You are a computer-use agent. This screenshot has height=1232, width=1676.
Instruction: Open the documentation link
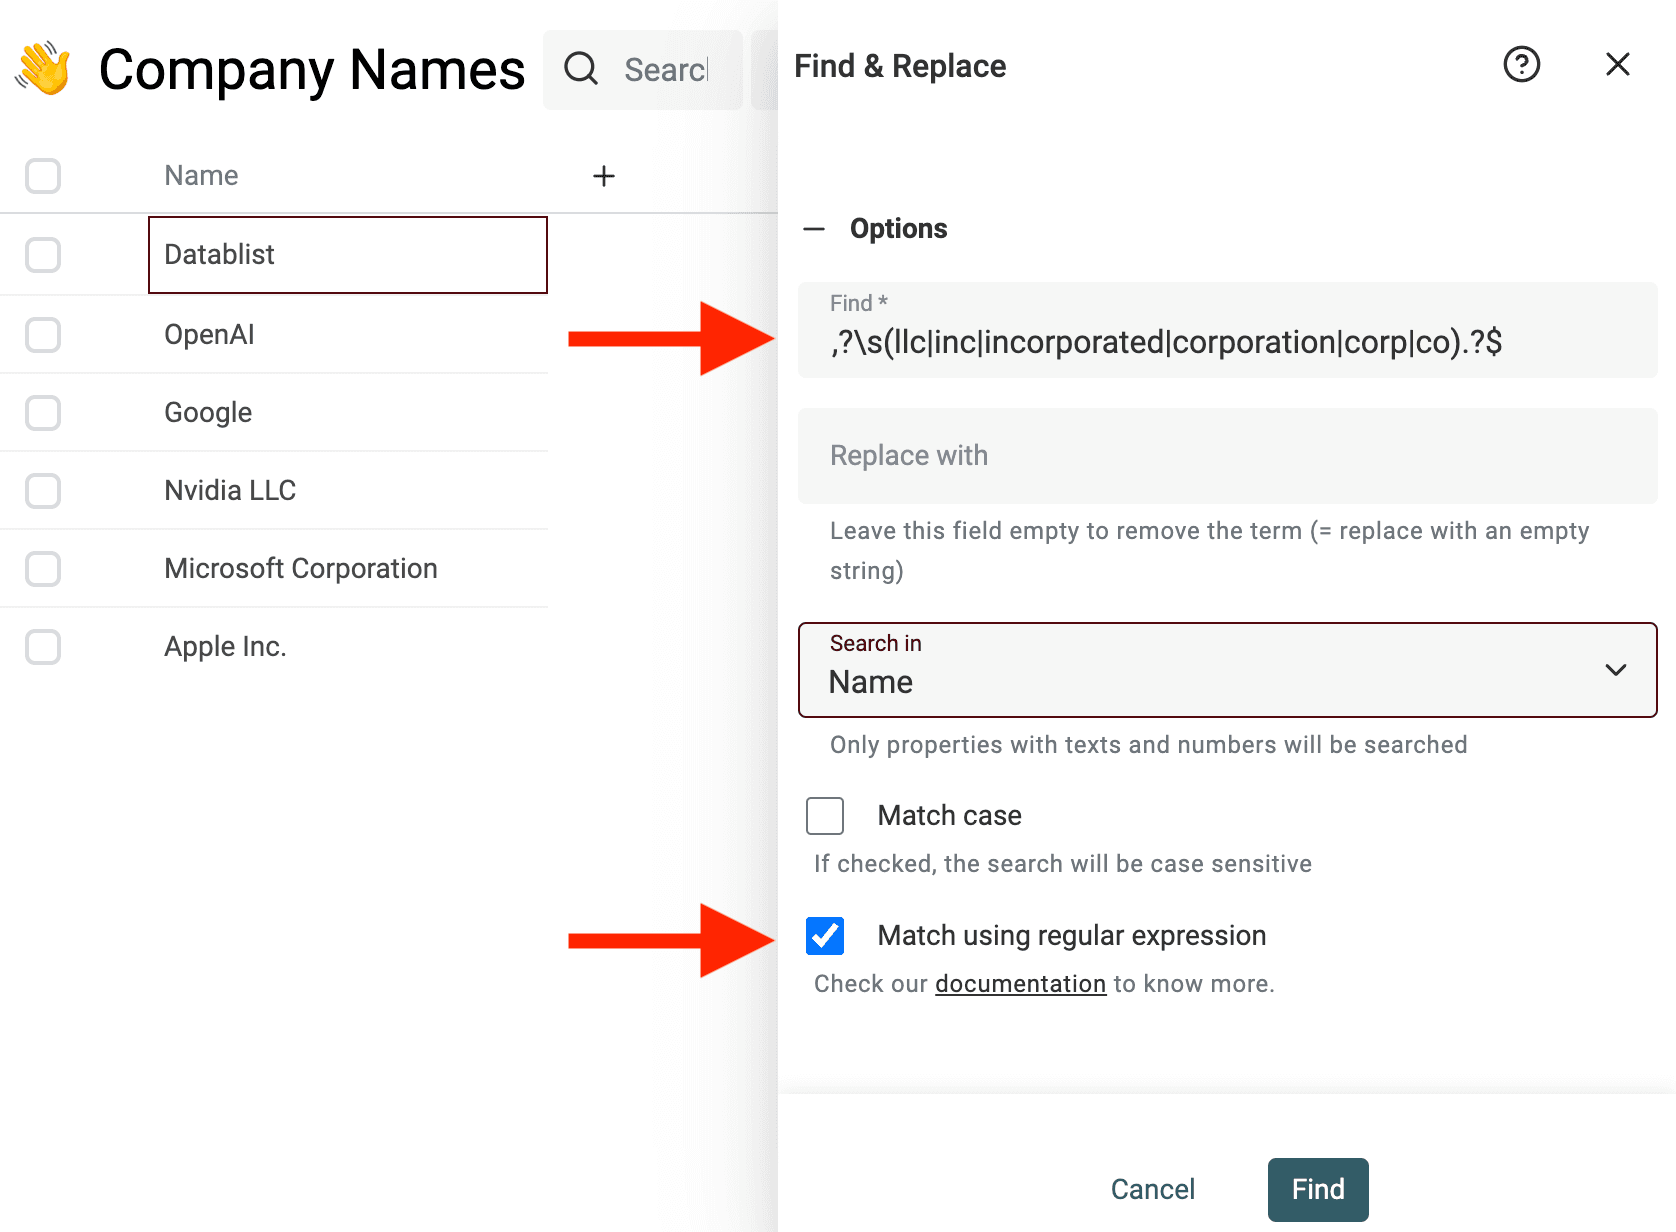[x=1020, y=984]
